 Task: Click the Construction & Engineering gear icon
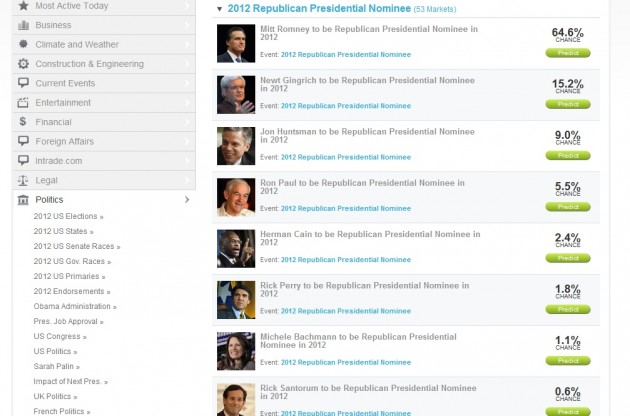pyautogui.click(x=23, y=64)
